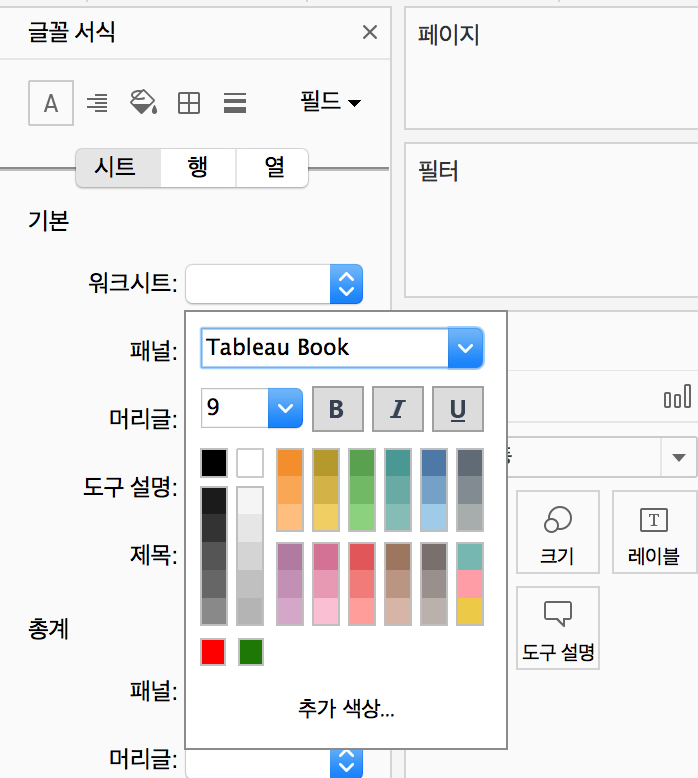Click the 필터 shelf
The width and height of the screenshot is (698, 778).
point(552,220)
